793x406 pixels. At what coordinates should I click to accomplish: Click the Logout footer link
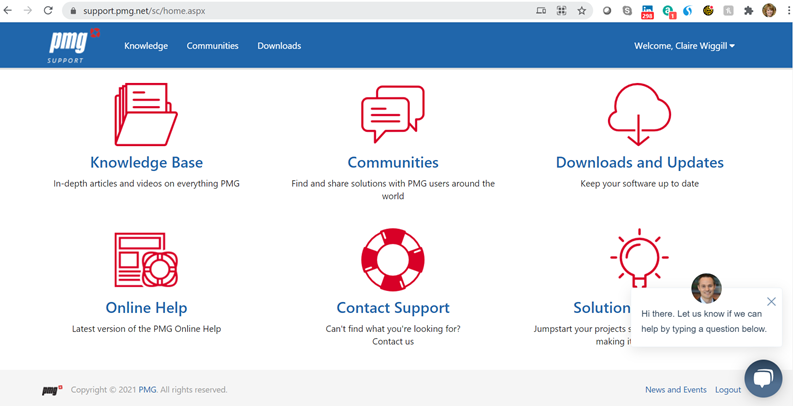click(x=728, y=390)
